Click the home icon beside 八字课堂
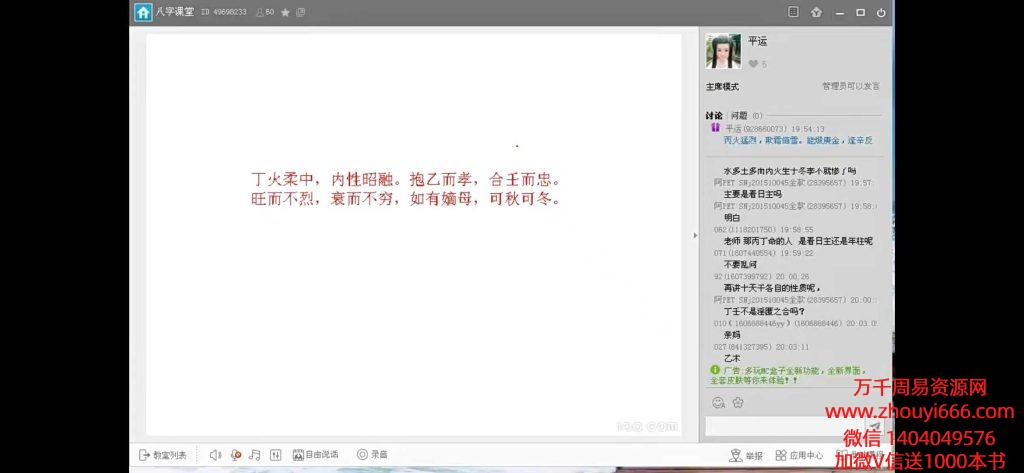 [144, 12]
